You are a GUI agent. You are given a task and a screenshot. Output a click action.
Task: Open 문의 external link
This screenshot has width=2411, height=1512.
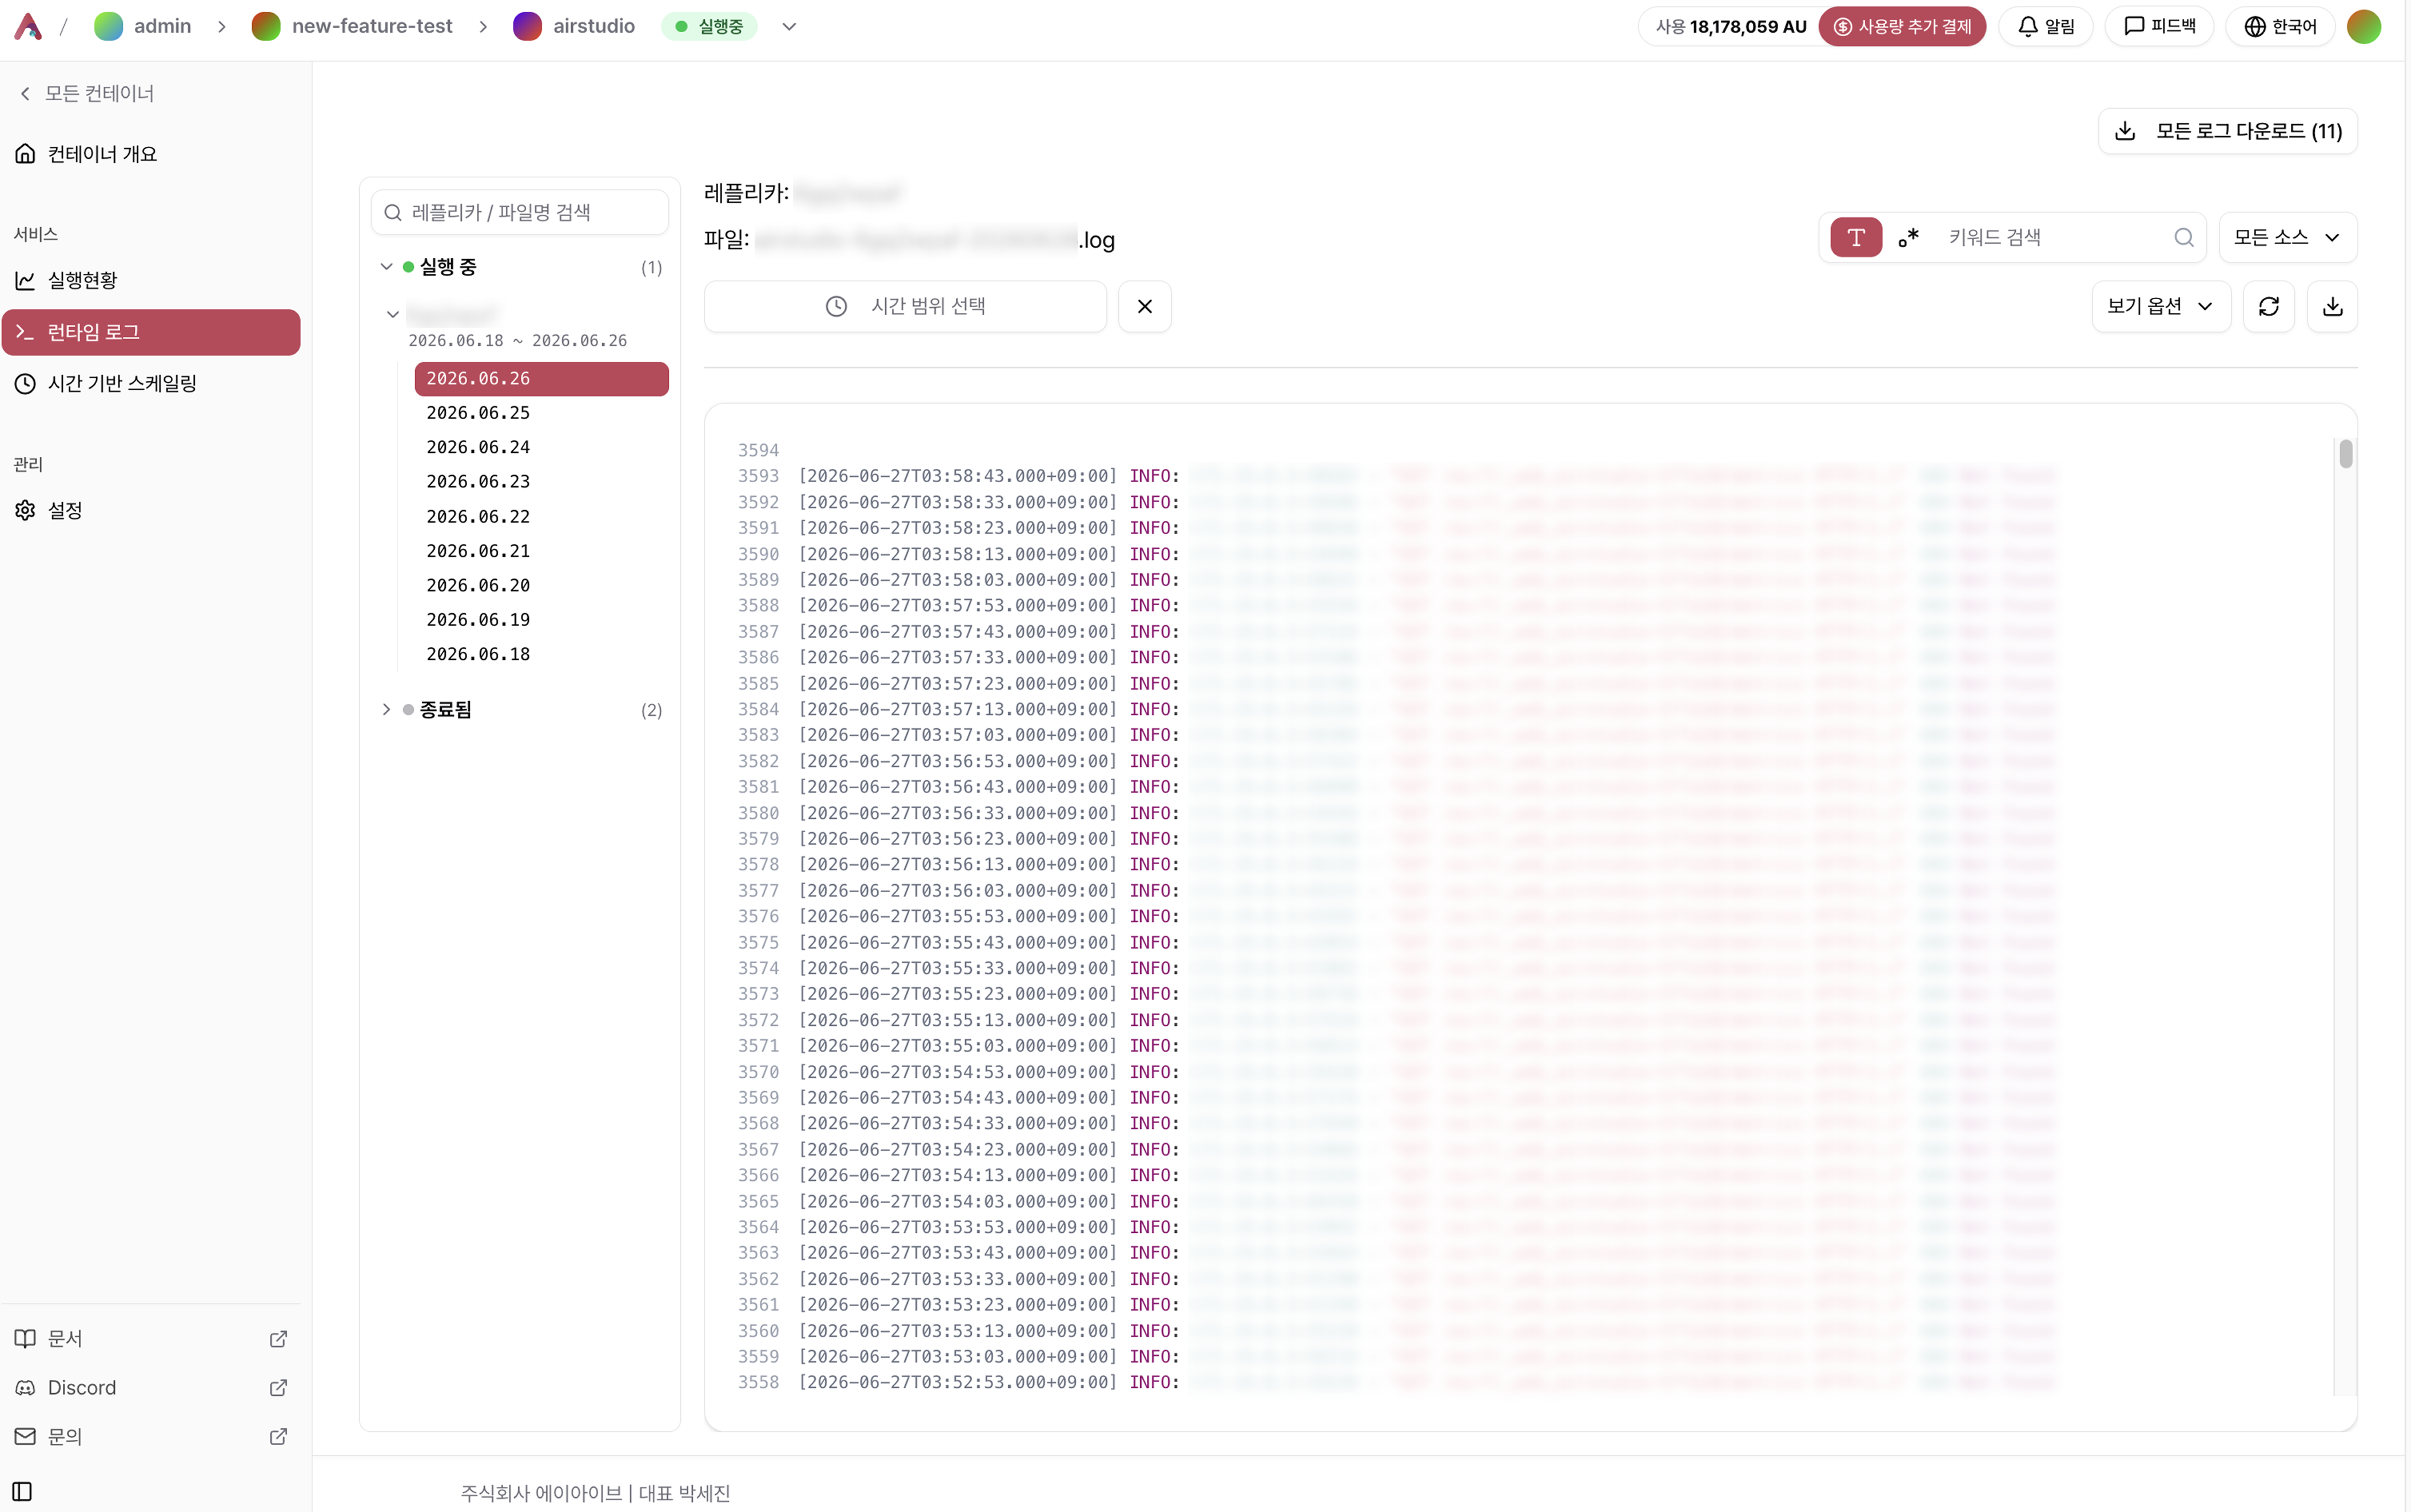151,1436
